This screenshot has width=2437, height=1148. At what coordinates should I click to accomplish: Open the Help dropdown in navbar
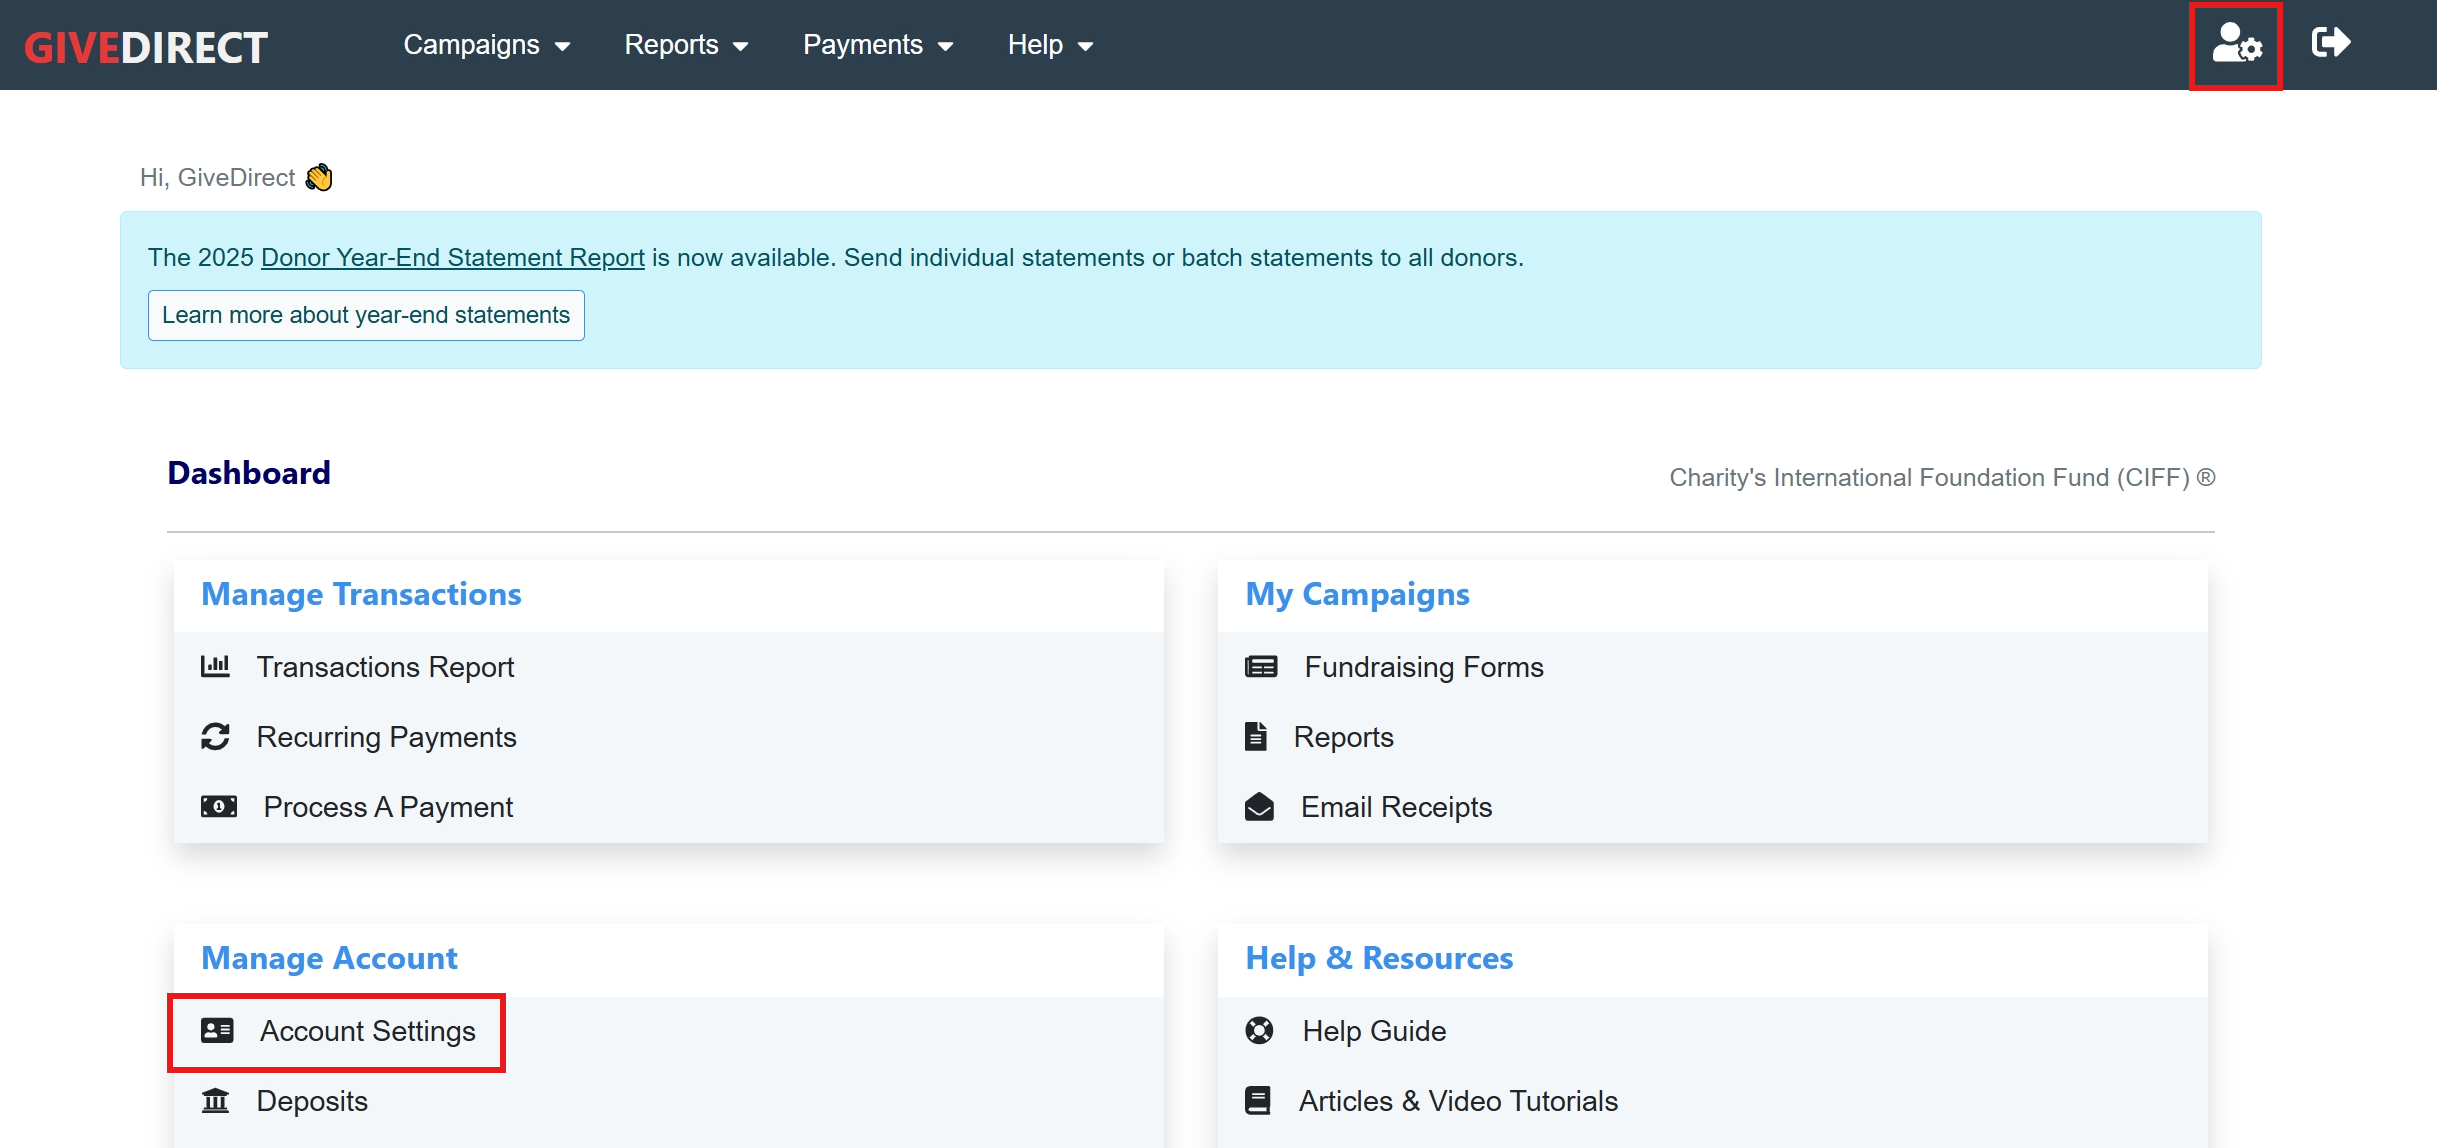1050,45
